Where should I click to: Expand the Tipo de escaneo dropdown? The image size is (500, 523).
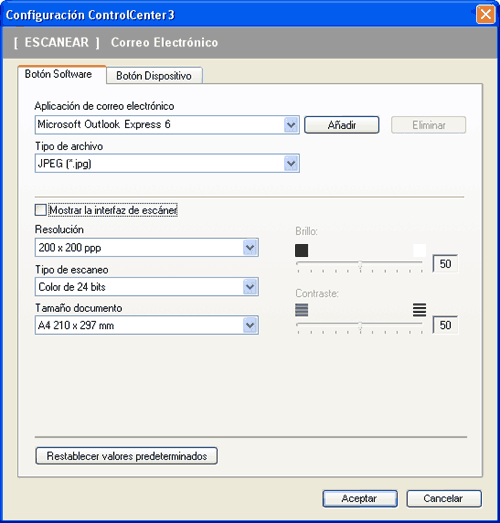point(250,287)
